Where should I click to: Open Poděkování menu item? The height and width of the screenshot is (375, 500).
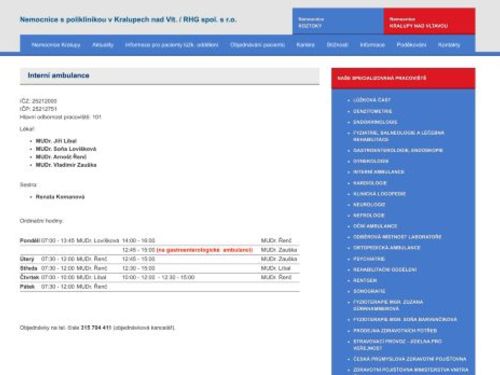[x=411, y=45]
